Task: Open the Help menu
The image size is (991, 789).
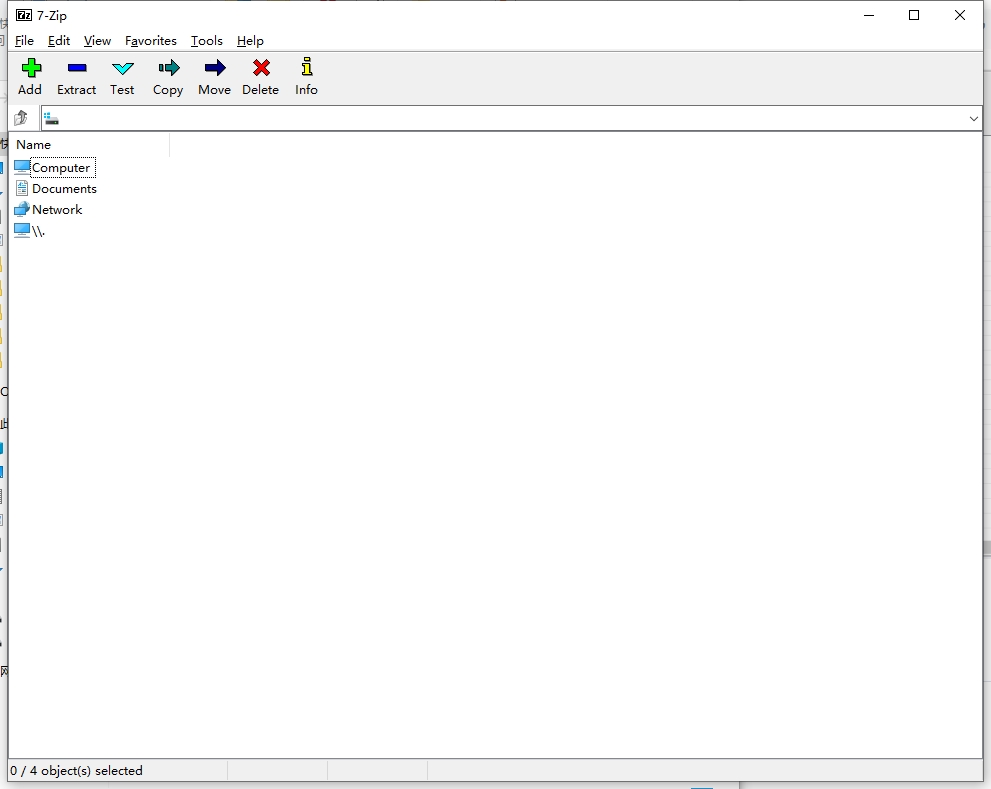Action: pos(250,40)
